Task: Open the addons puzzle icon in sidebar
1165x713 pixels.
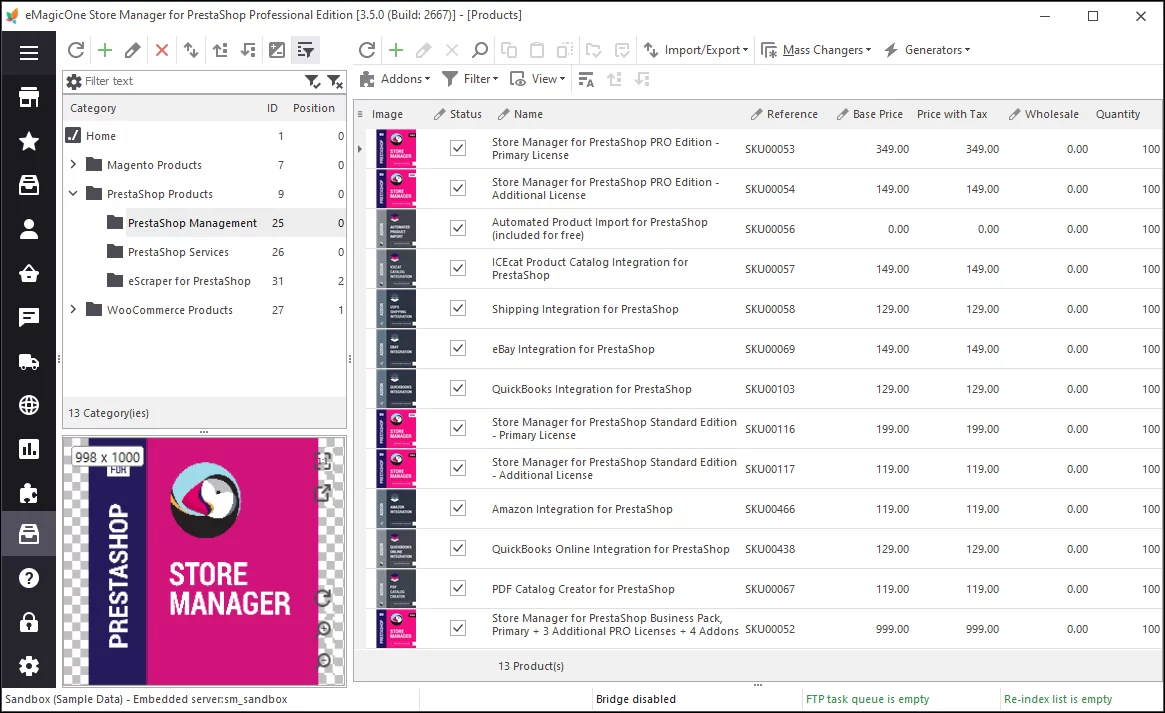Action: tap(28, 493)
